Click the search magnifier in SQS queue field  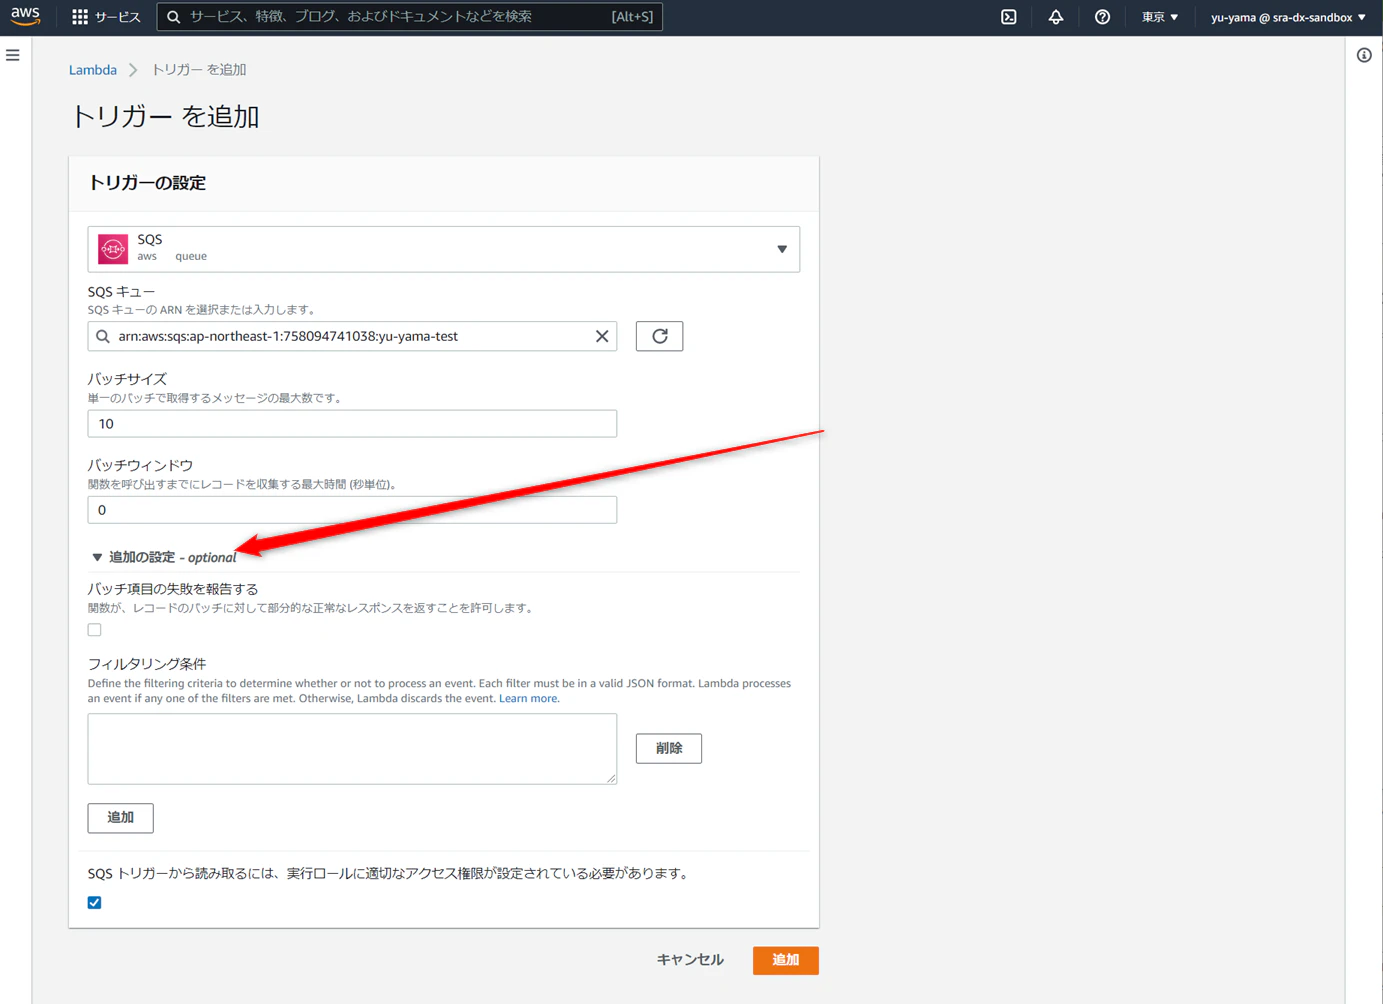tap(103, 336)
